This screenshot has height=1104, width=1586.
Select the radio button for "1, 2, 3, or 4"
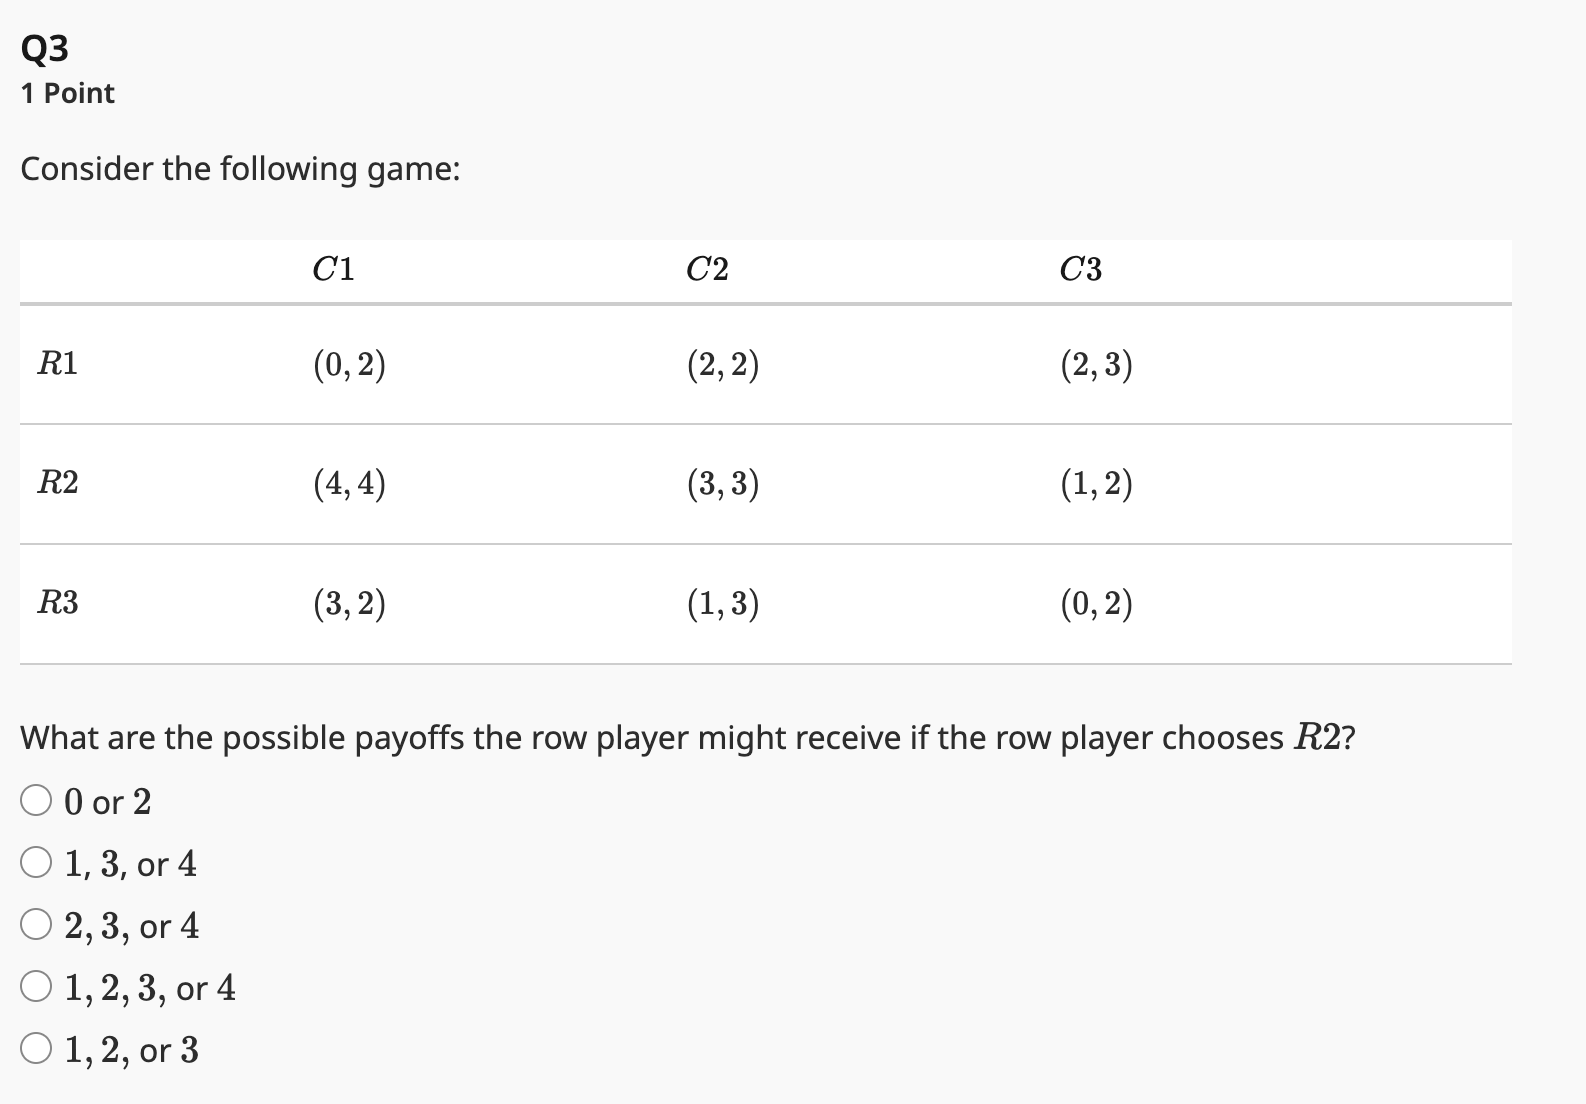pos(36,987)
